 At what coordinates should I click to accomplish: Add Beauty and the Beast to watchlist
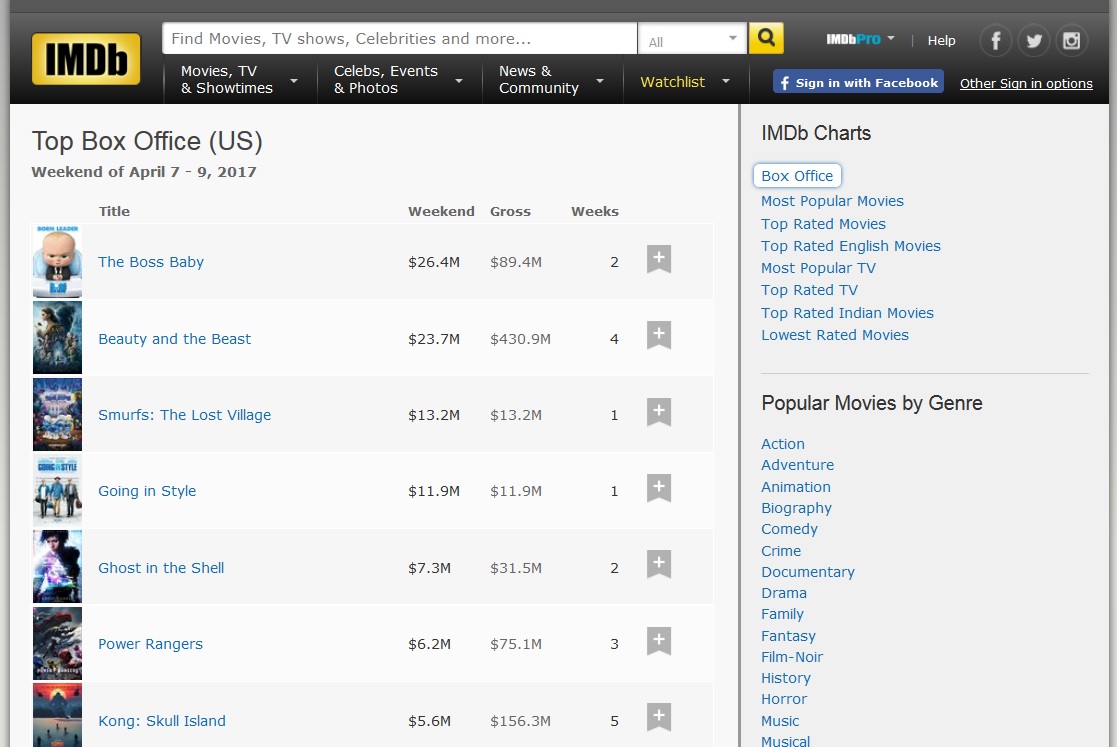coord(659,335)
